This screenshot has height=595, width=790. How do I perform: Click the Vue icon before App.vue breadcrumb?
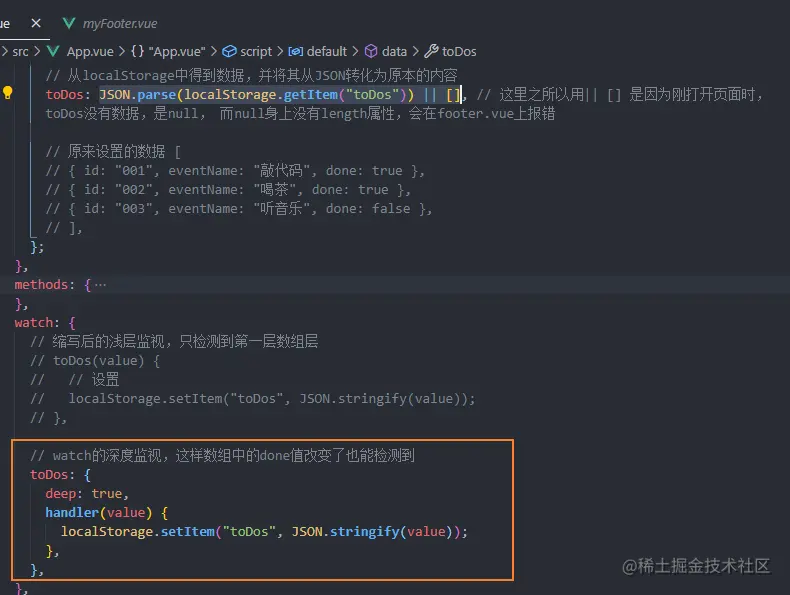tap(53, 51)
